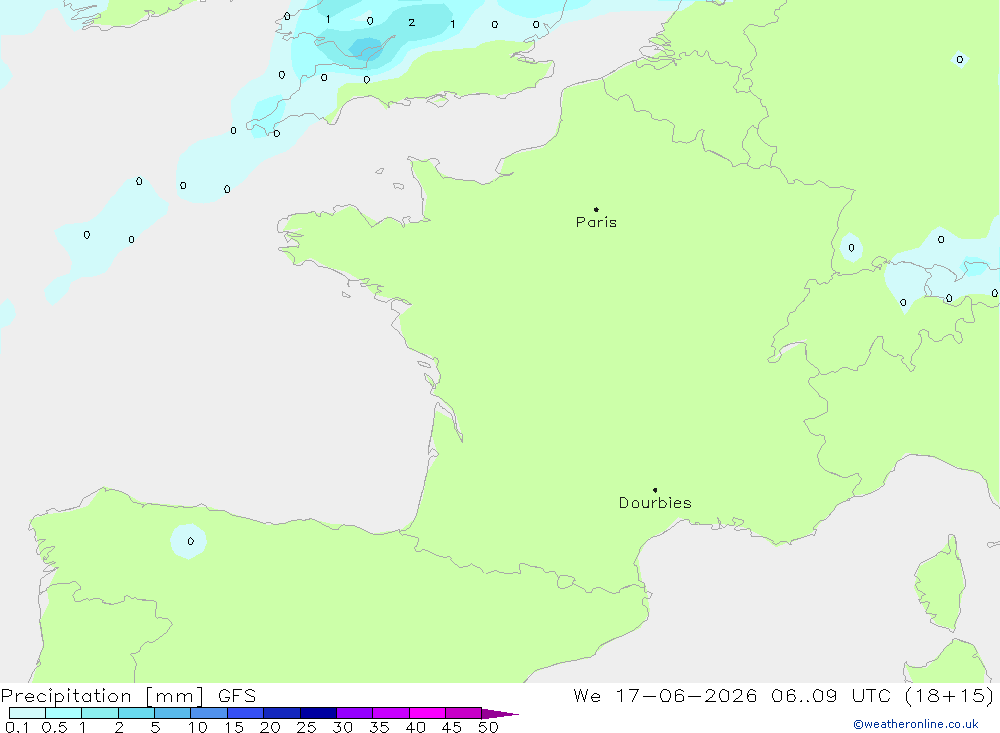Click the 5 mm blue legend swatch

[x=172, y=713]
